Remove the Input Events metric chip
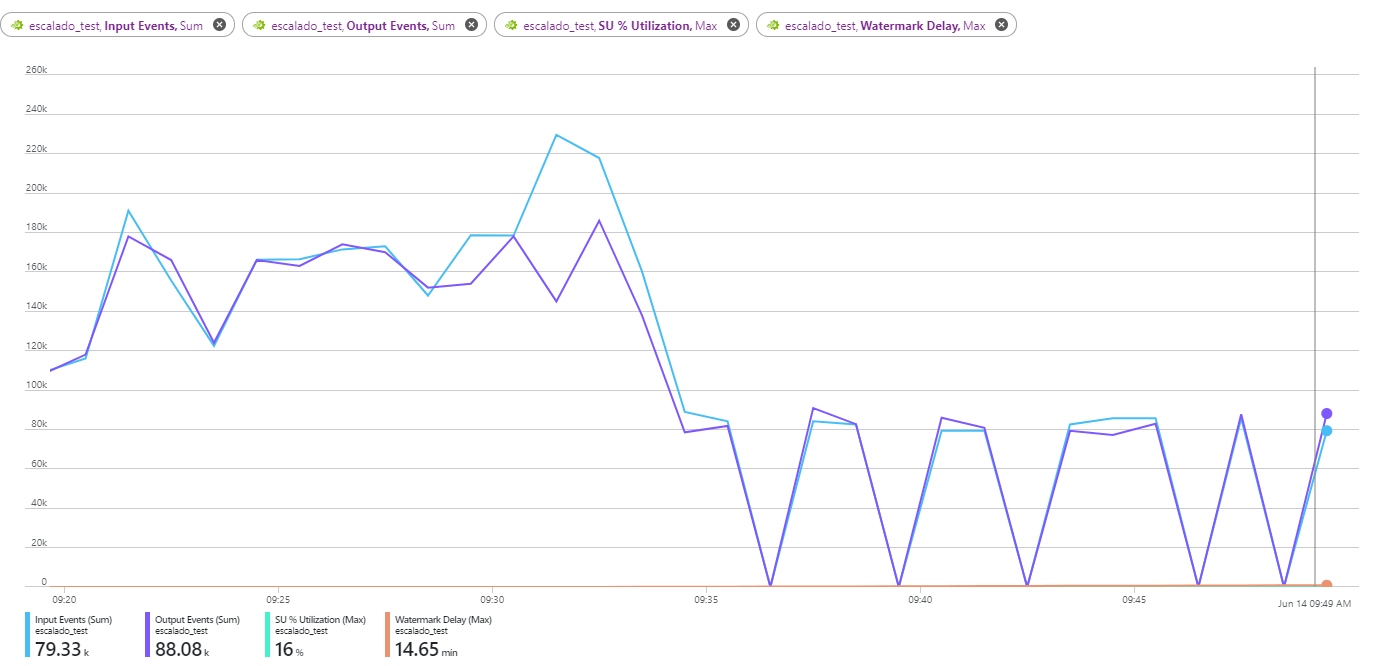The height and width of the screenshot is (666, 1382). coord(220,25)
